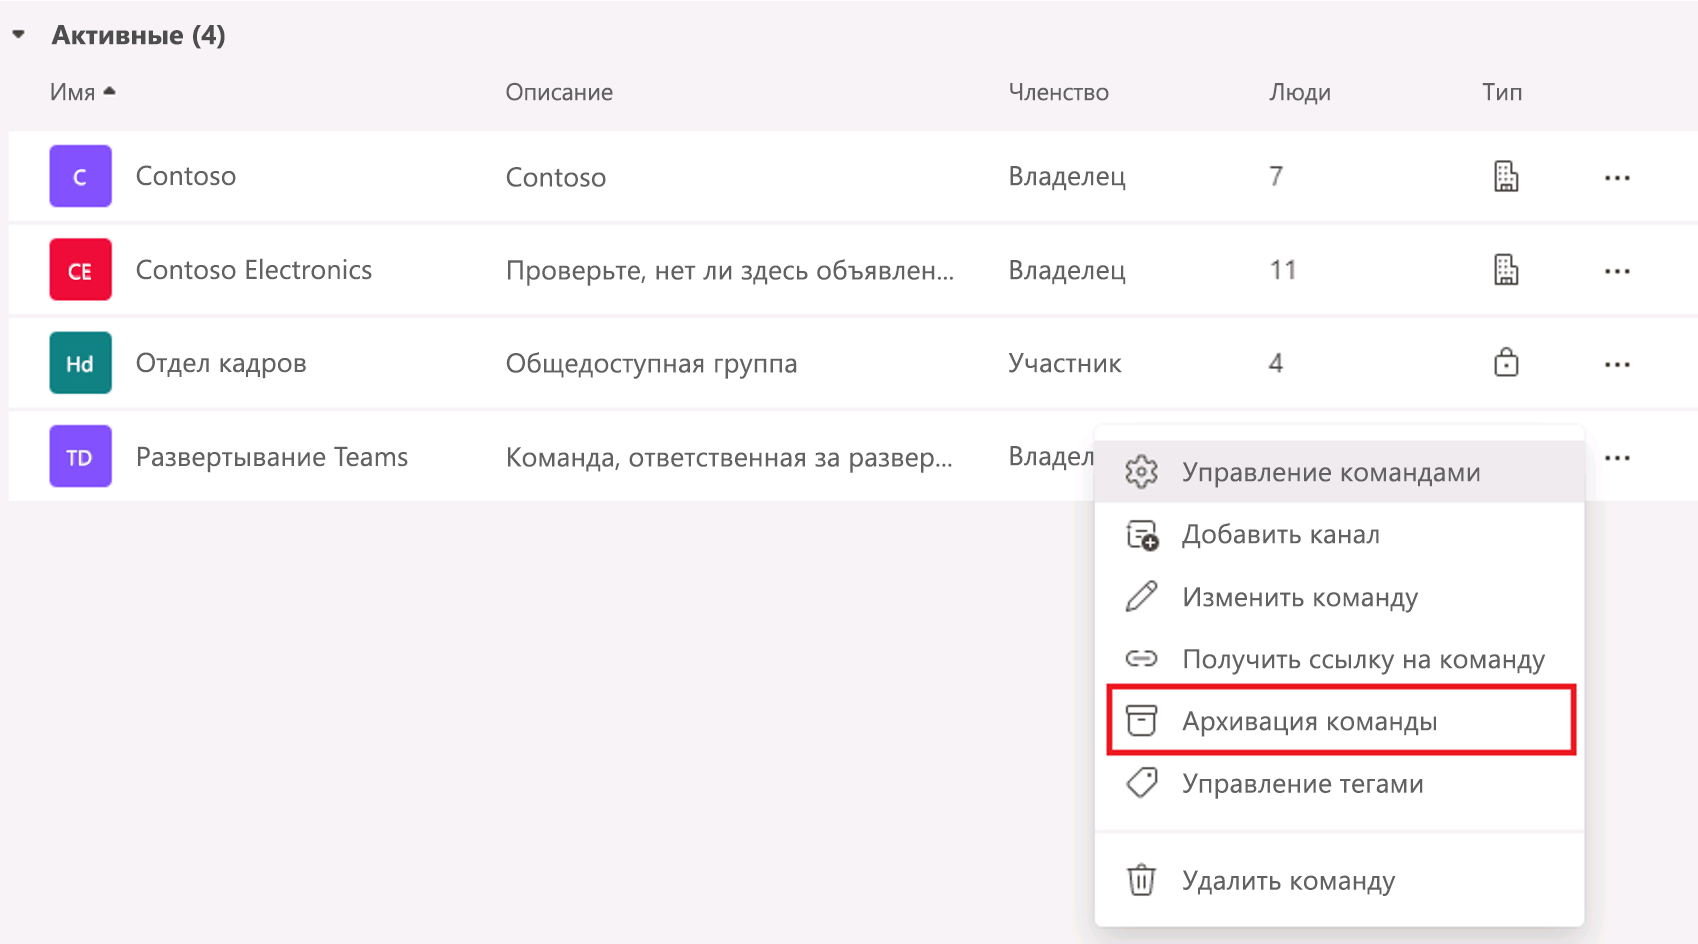Click the org type icon for Contoso Electronics
This screenshot has height=944, width=1698.
pyautogui.click(x=1506, y=270)
